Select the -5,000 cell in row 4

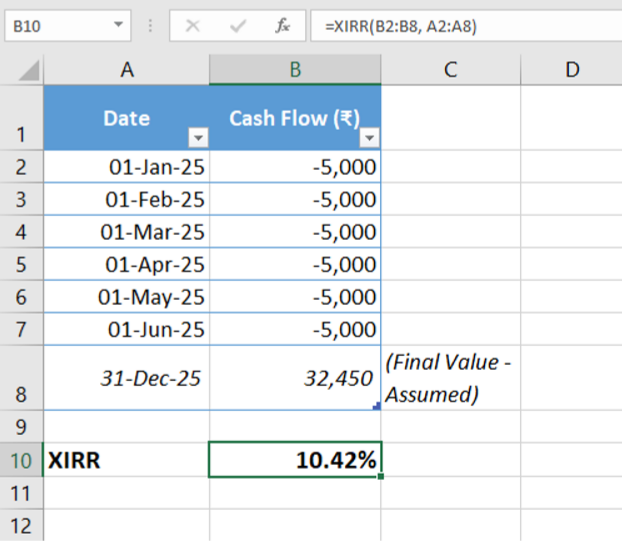(x=295, y=232)
